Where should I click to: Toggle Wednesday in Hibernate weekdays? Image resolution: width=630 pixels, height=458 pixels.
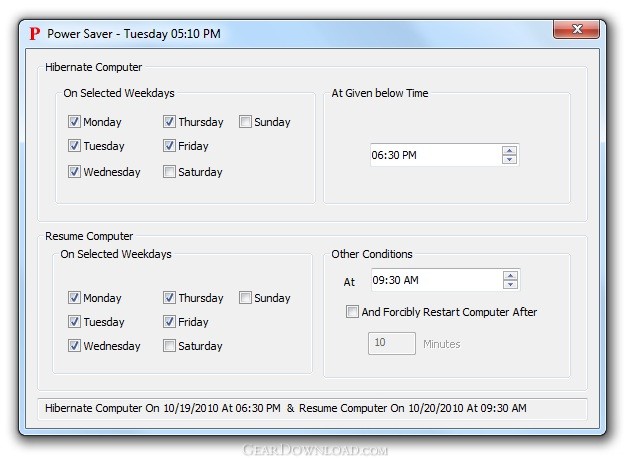click(x=75, y=172)
